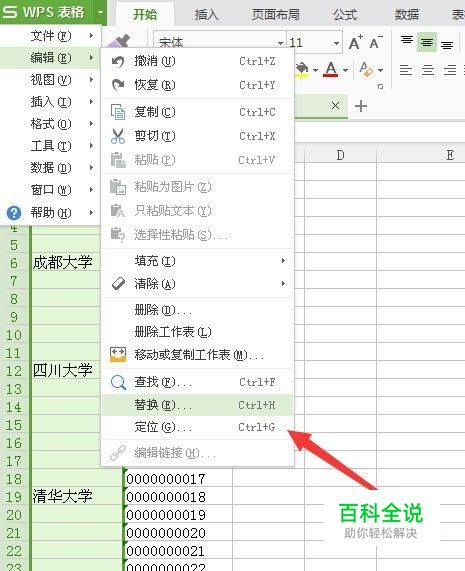Screen dimensions: 465x571
Task: Open the 窗口(W) menu
Action: pyautogui.click(x=50, y=190)
